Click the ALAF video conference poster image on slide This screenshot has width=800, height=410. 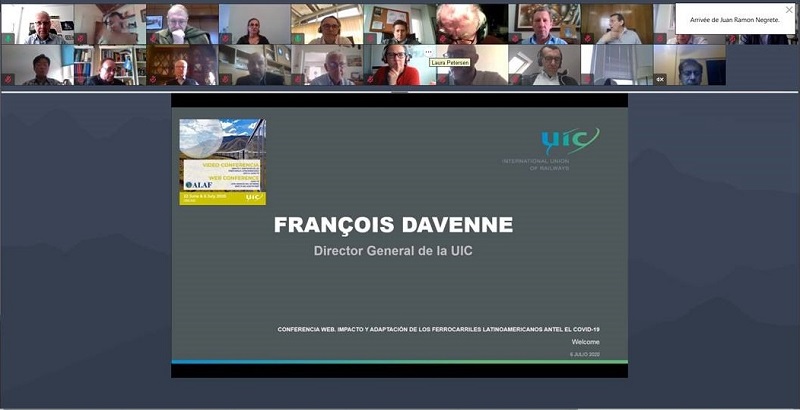[222, 162]
